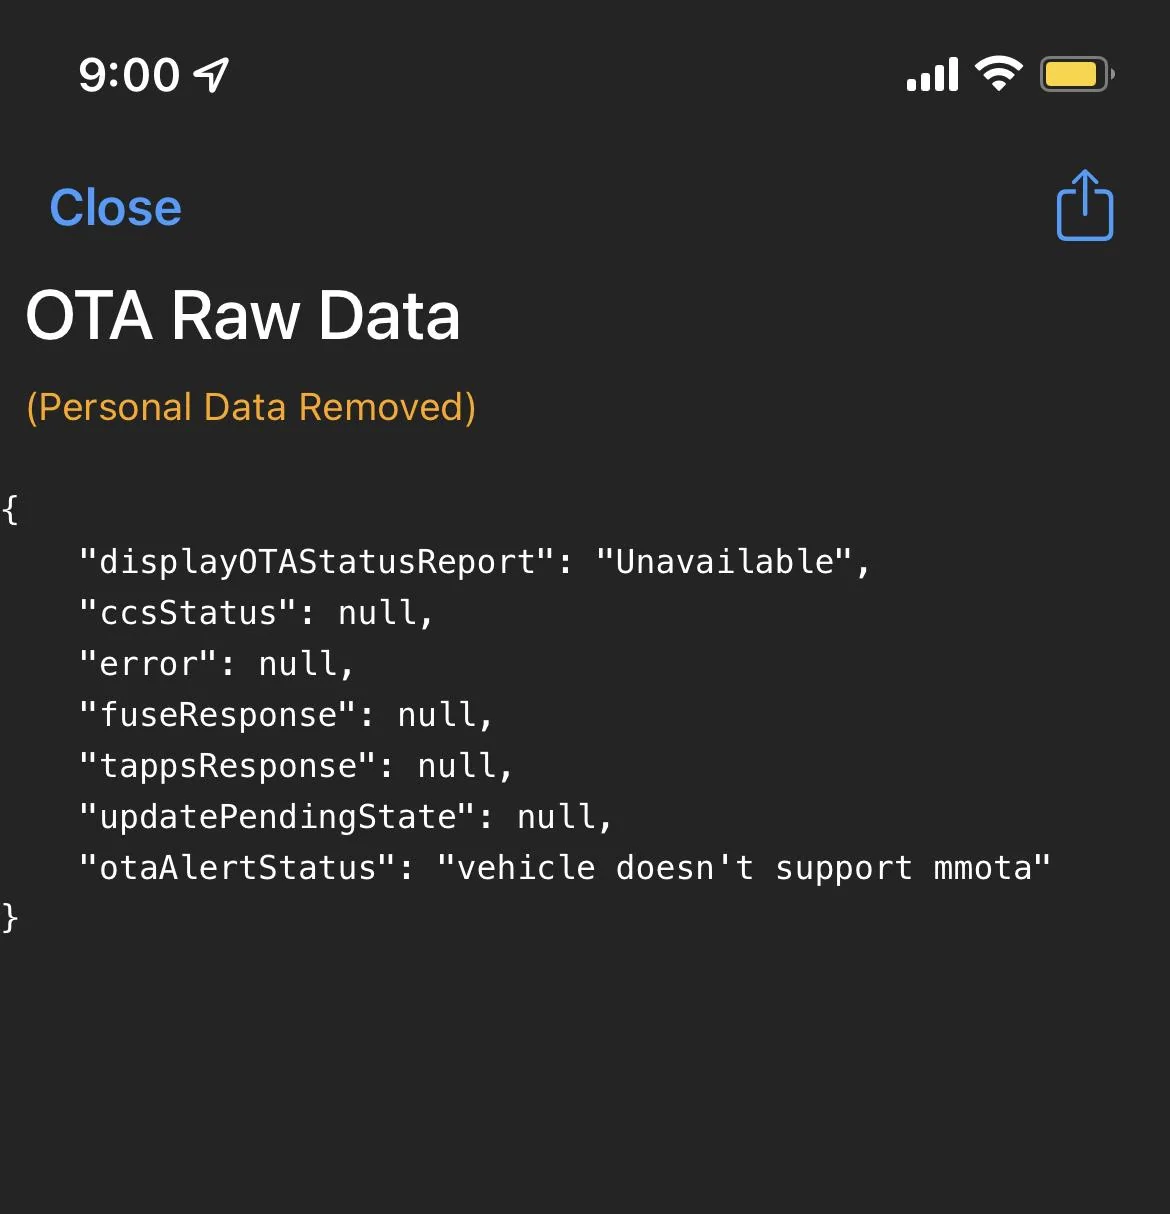Tap the "error": null line
This screenshot has width=1170, height=1214.
(x=216, y=664)
